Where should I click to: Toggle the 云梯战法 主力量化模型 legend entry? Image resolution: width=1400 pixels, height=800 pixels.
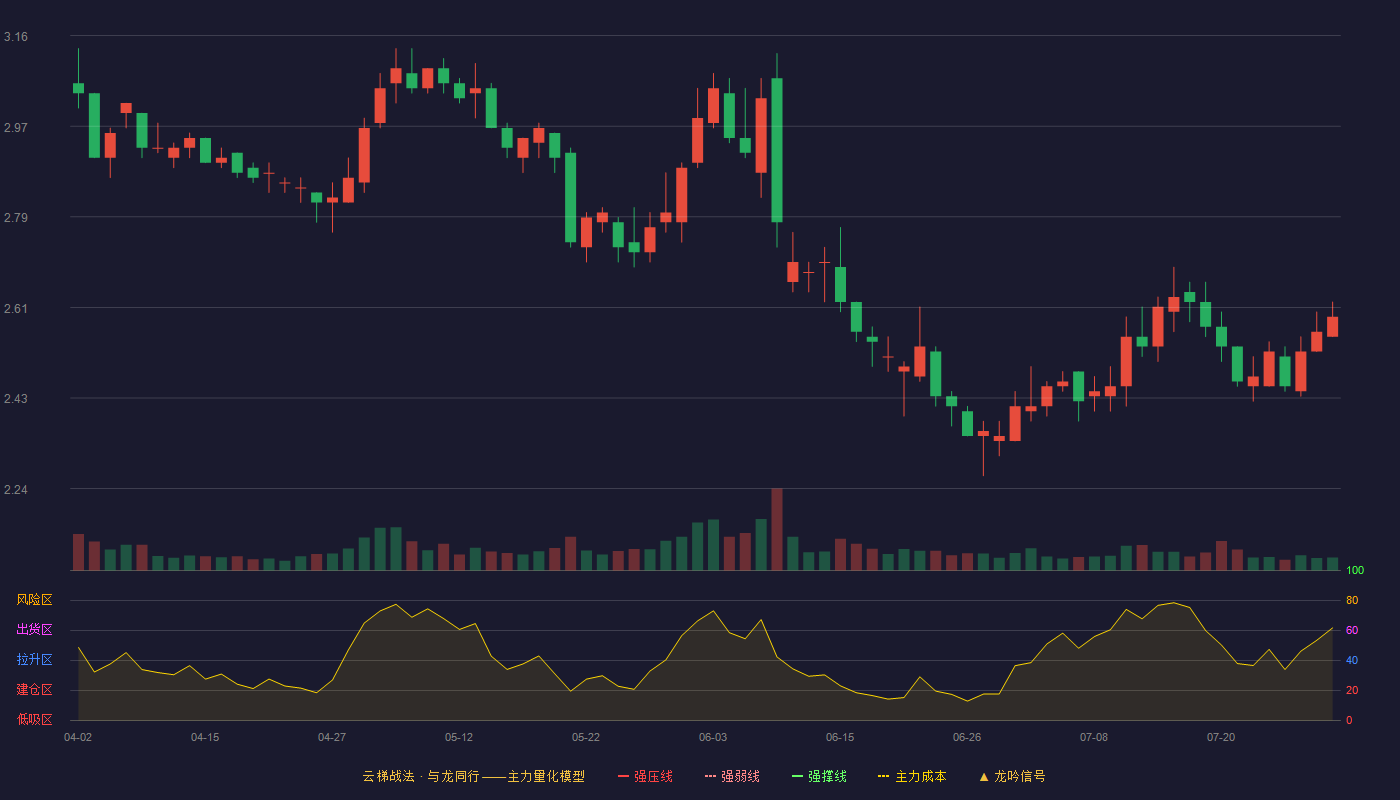point(473,776)
